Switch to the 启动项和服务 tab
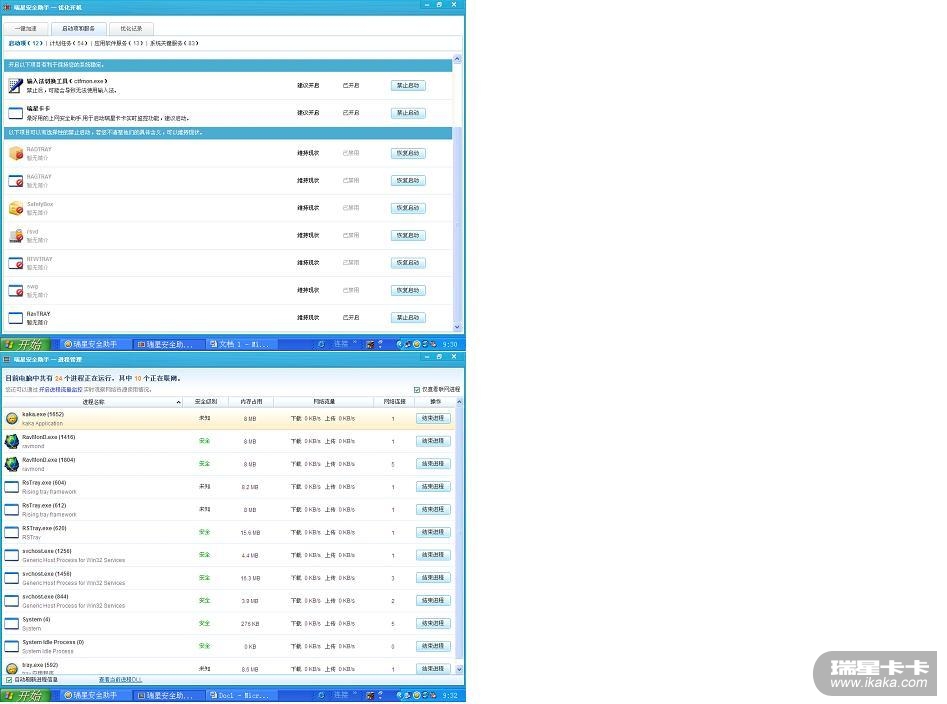 pos(79,28)
